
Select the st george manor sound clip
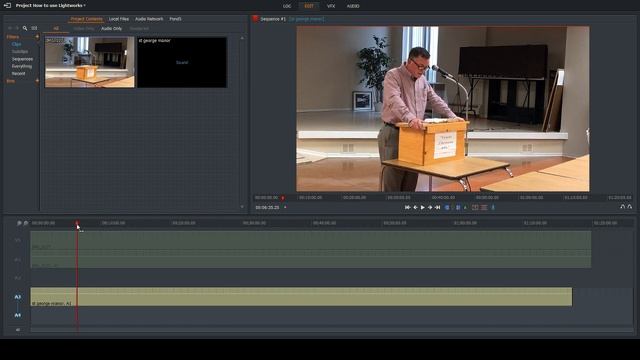pyautogui.click(x=182, y=62)
